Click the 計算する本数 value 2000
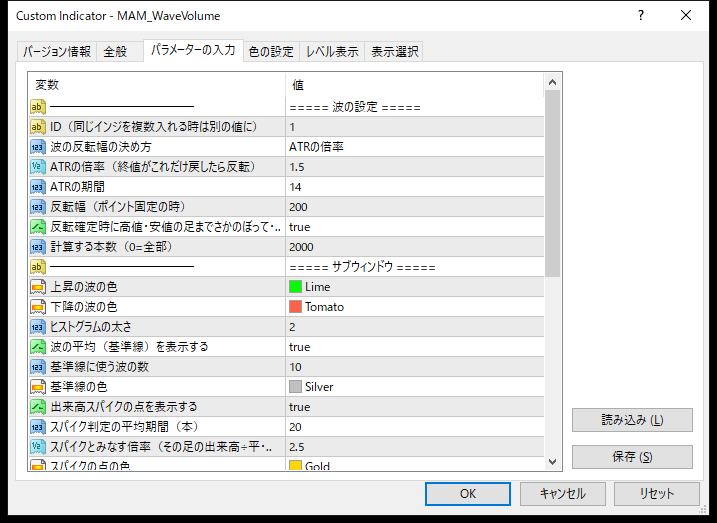Screen dimensions: 717x523 point(415,247)
